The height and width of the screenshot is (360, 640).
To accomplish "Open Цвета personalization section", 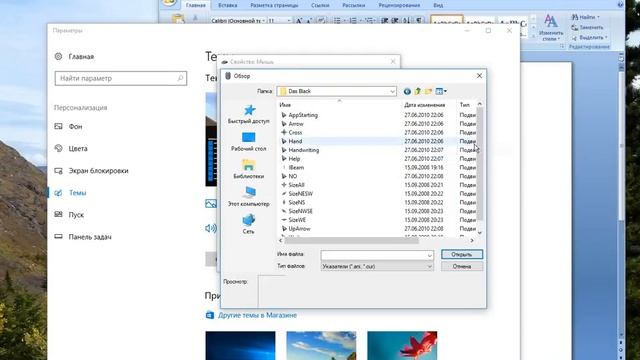I will pyautogui.click(x=71, y=149).
